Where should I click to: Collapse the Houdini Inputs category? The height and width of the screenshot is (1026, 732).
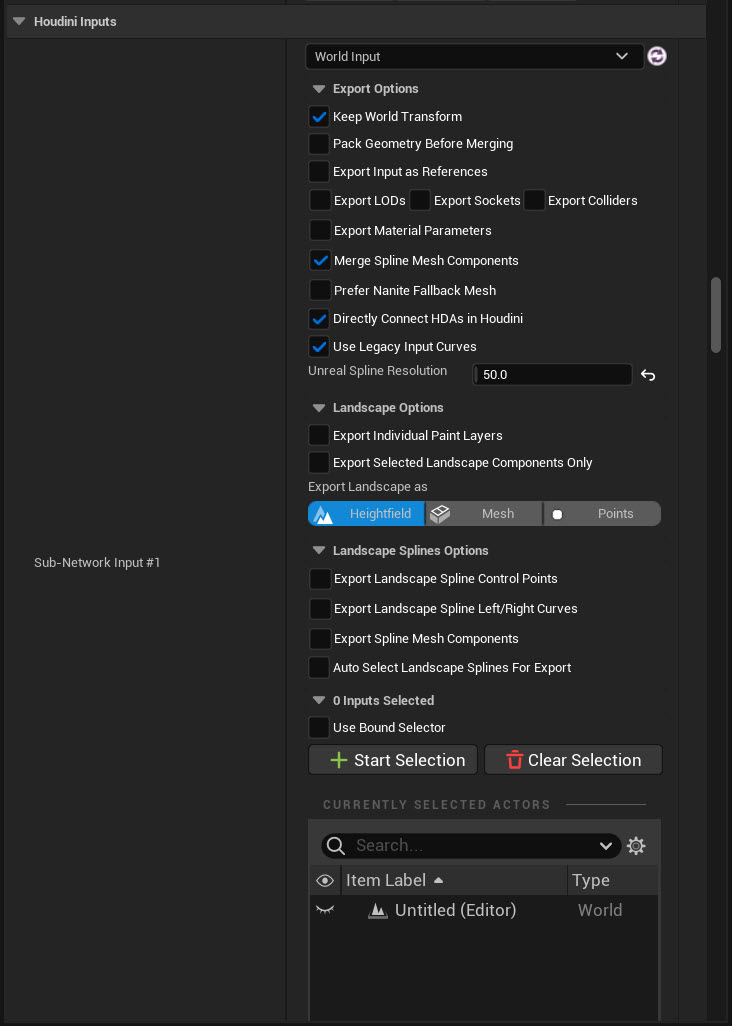point(19,22)
